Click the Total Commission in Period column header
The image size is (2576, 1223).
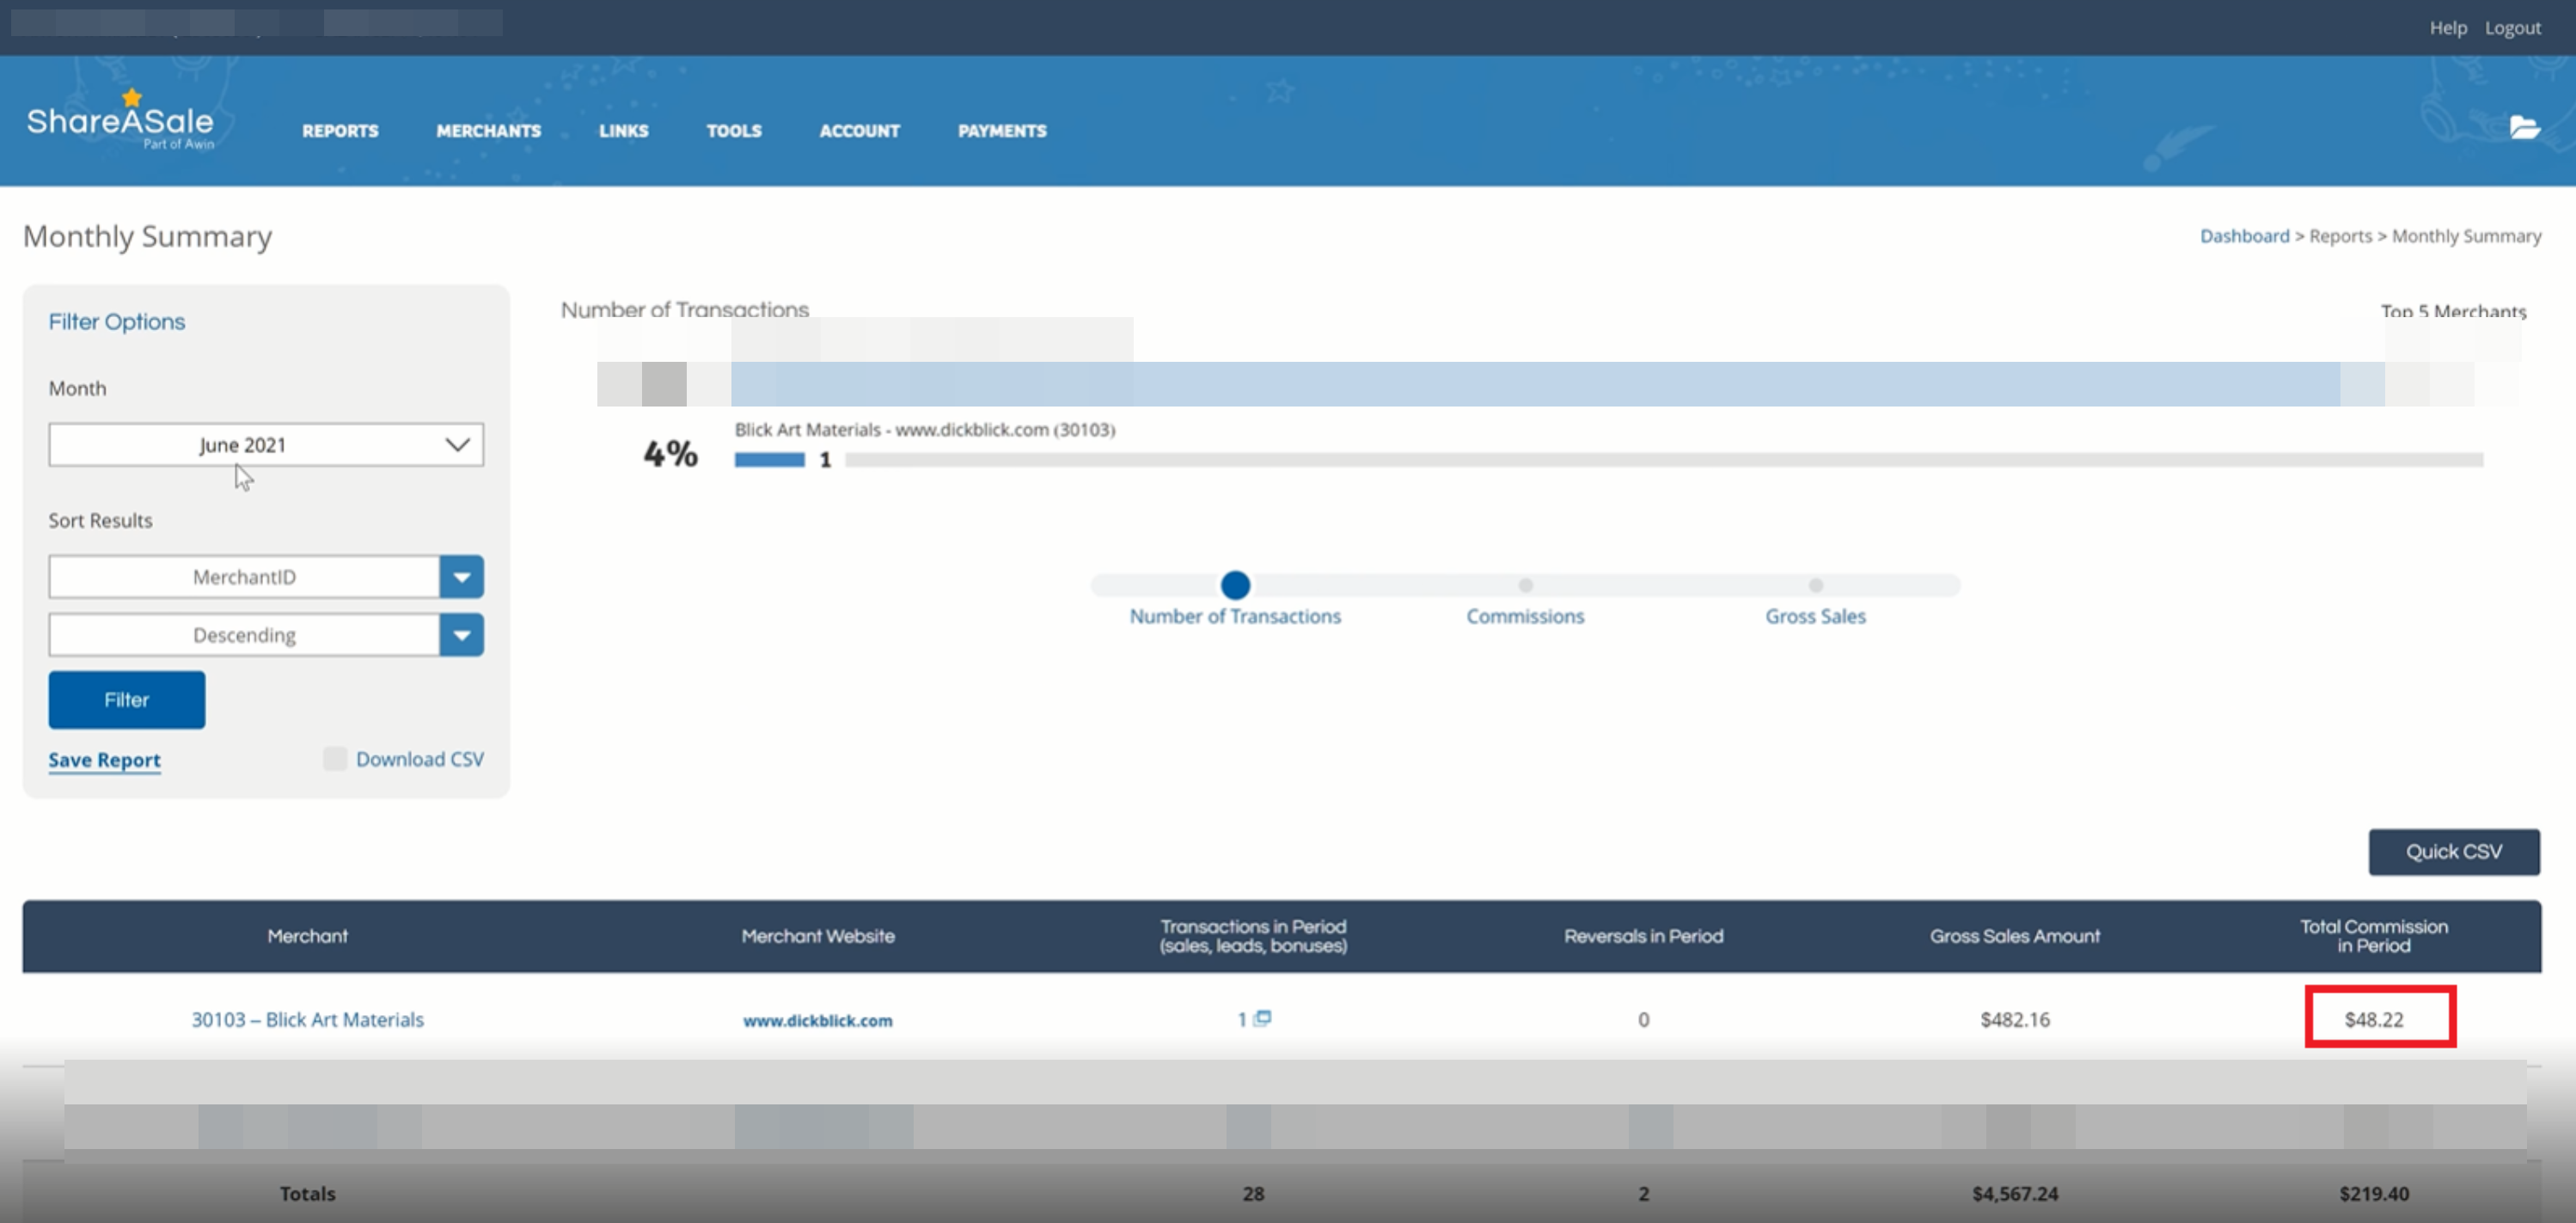click(x=2373, y=936)
